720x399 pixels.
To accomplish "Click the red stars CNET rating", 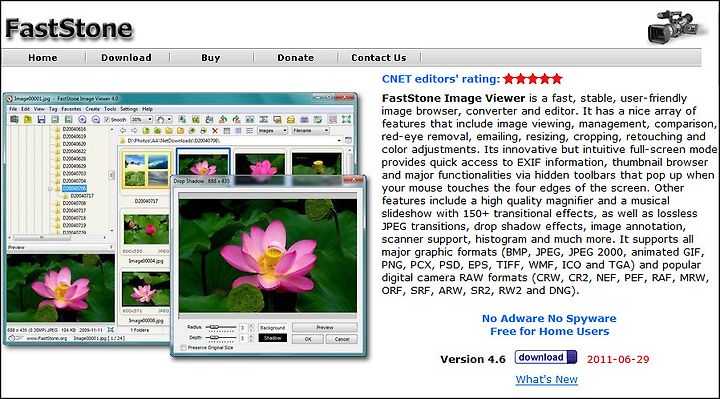I will [x=533, y=79].
